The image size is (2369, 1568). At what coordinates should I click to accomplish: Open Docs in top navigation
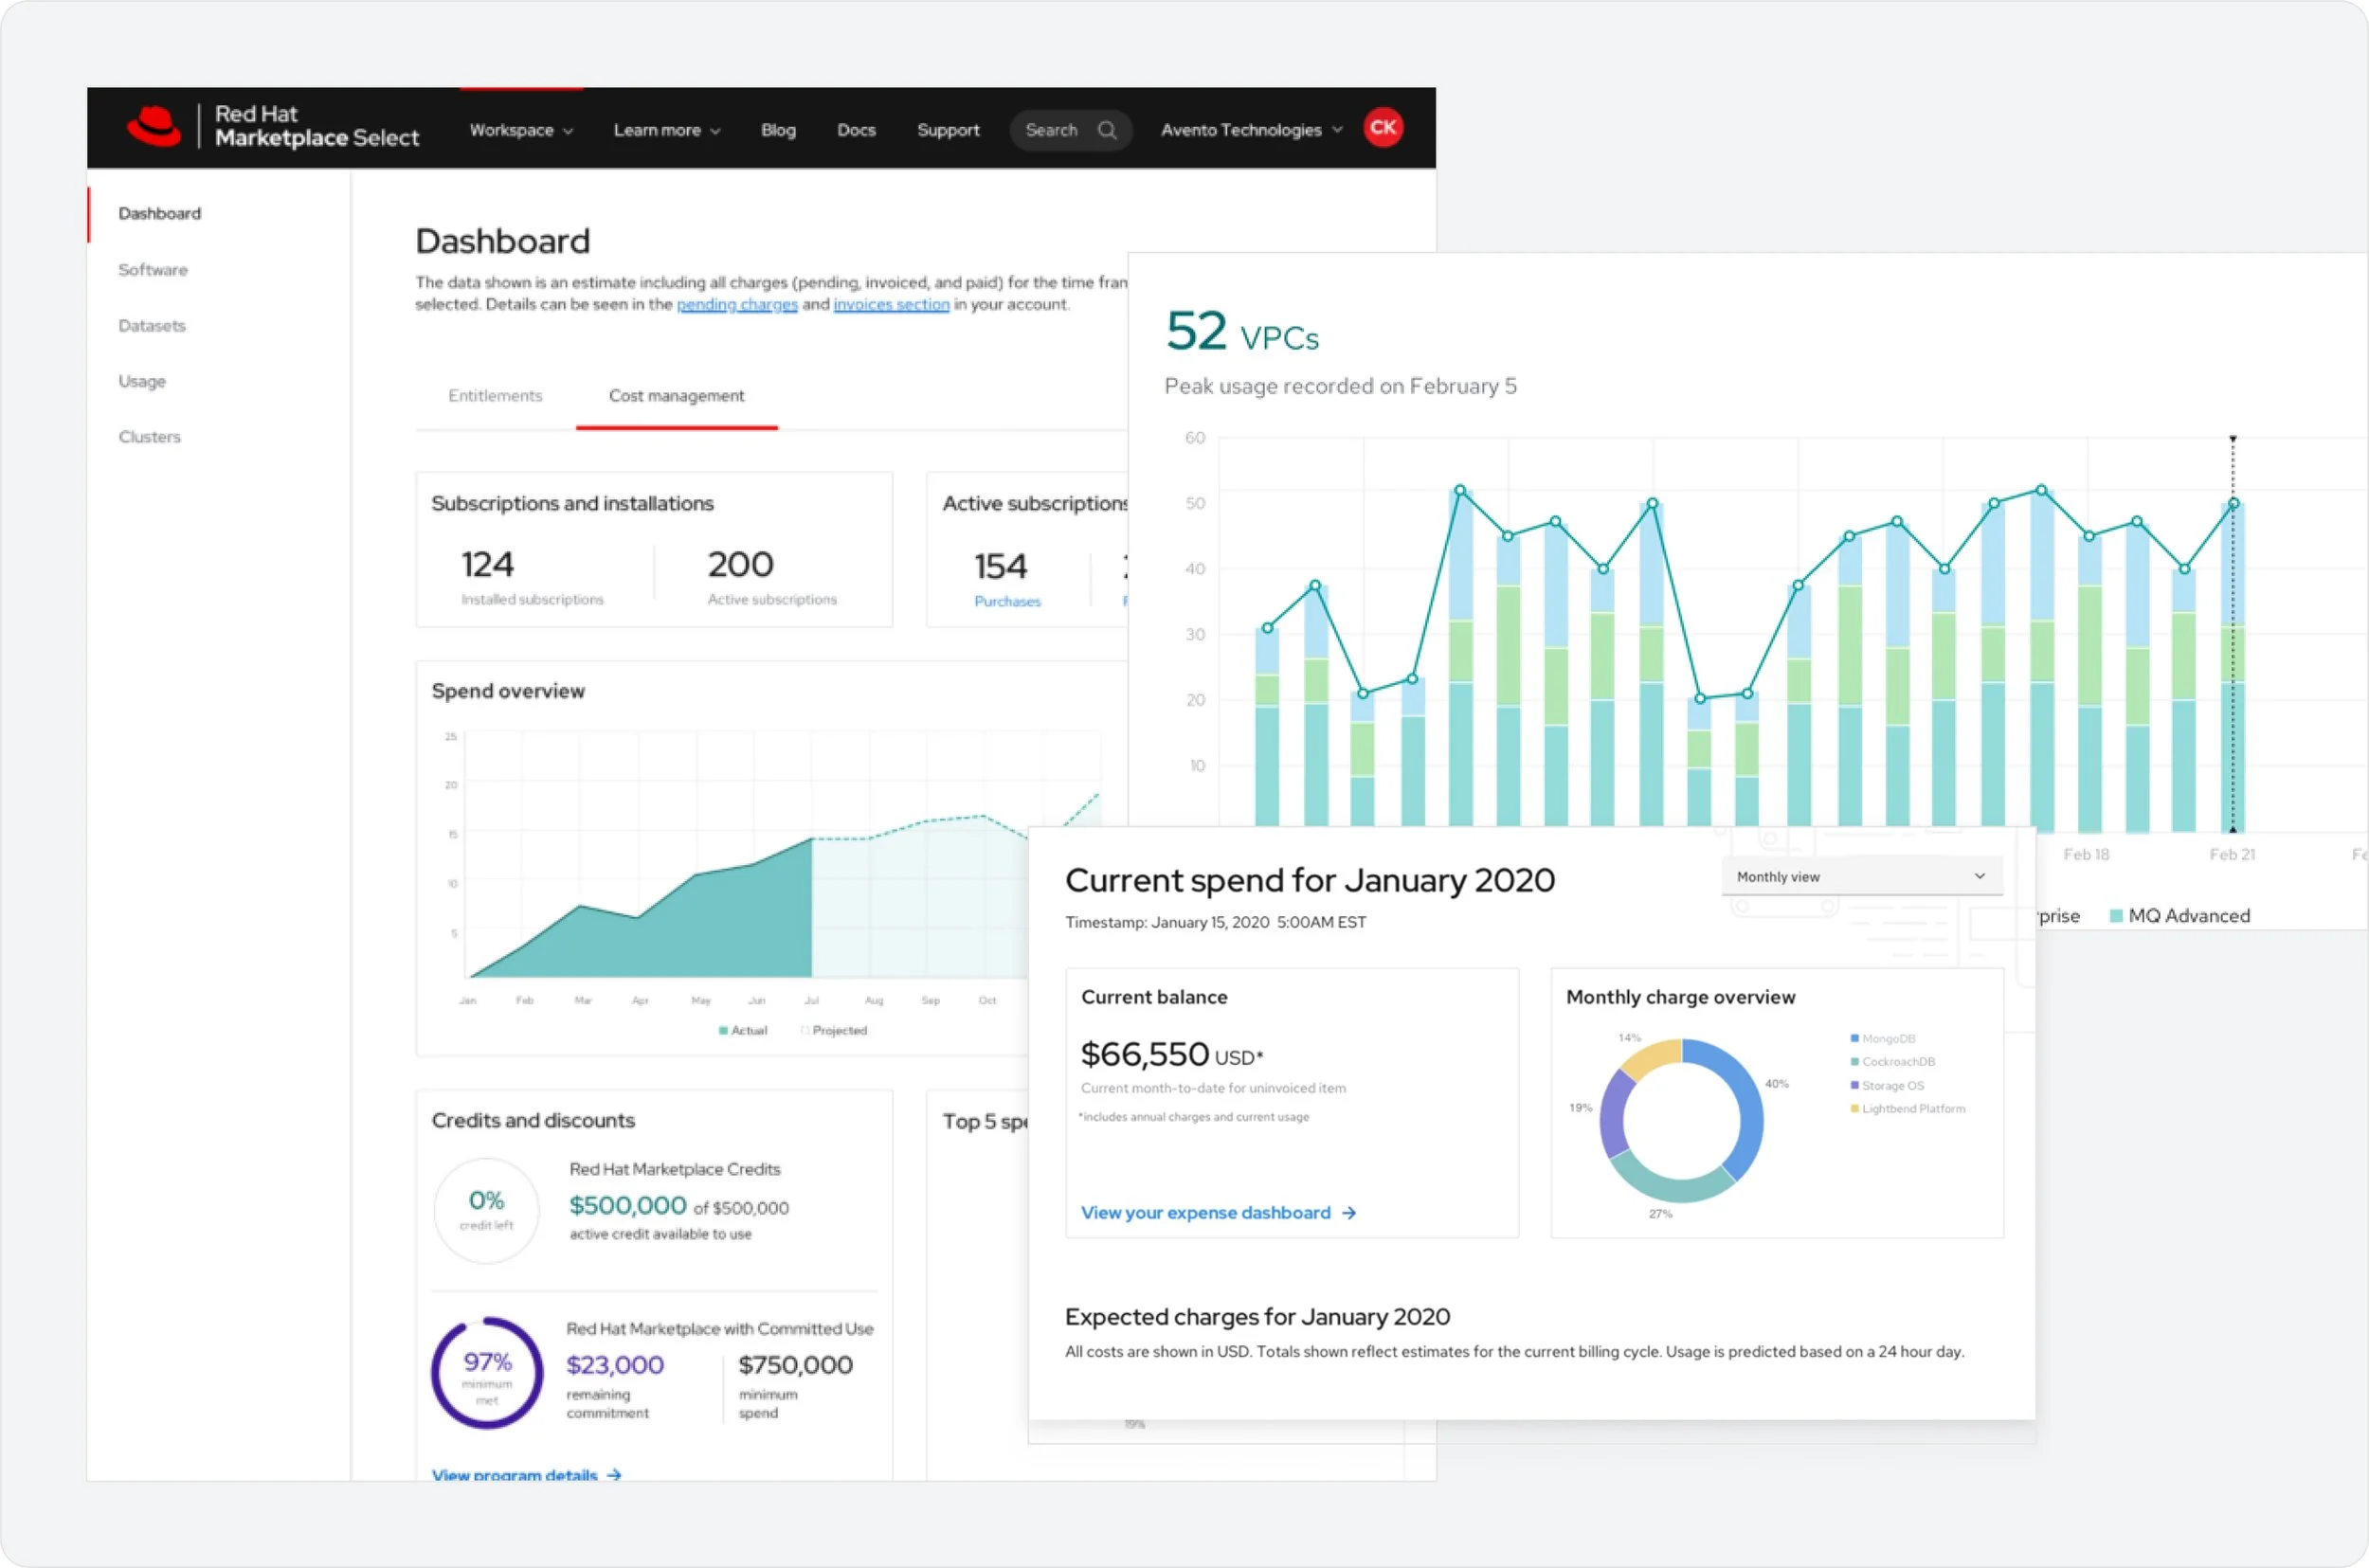[x=856, y=130]
